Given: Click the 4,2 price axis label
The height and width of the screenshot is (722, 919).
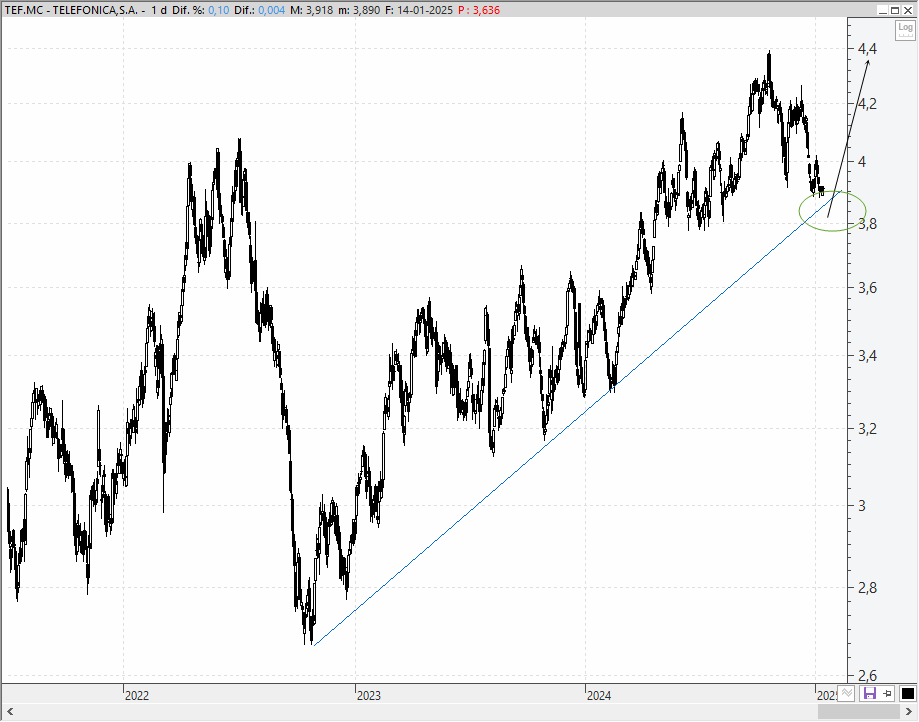Looking at the screenshot, I should point(867,104).
